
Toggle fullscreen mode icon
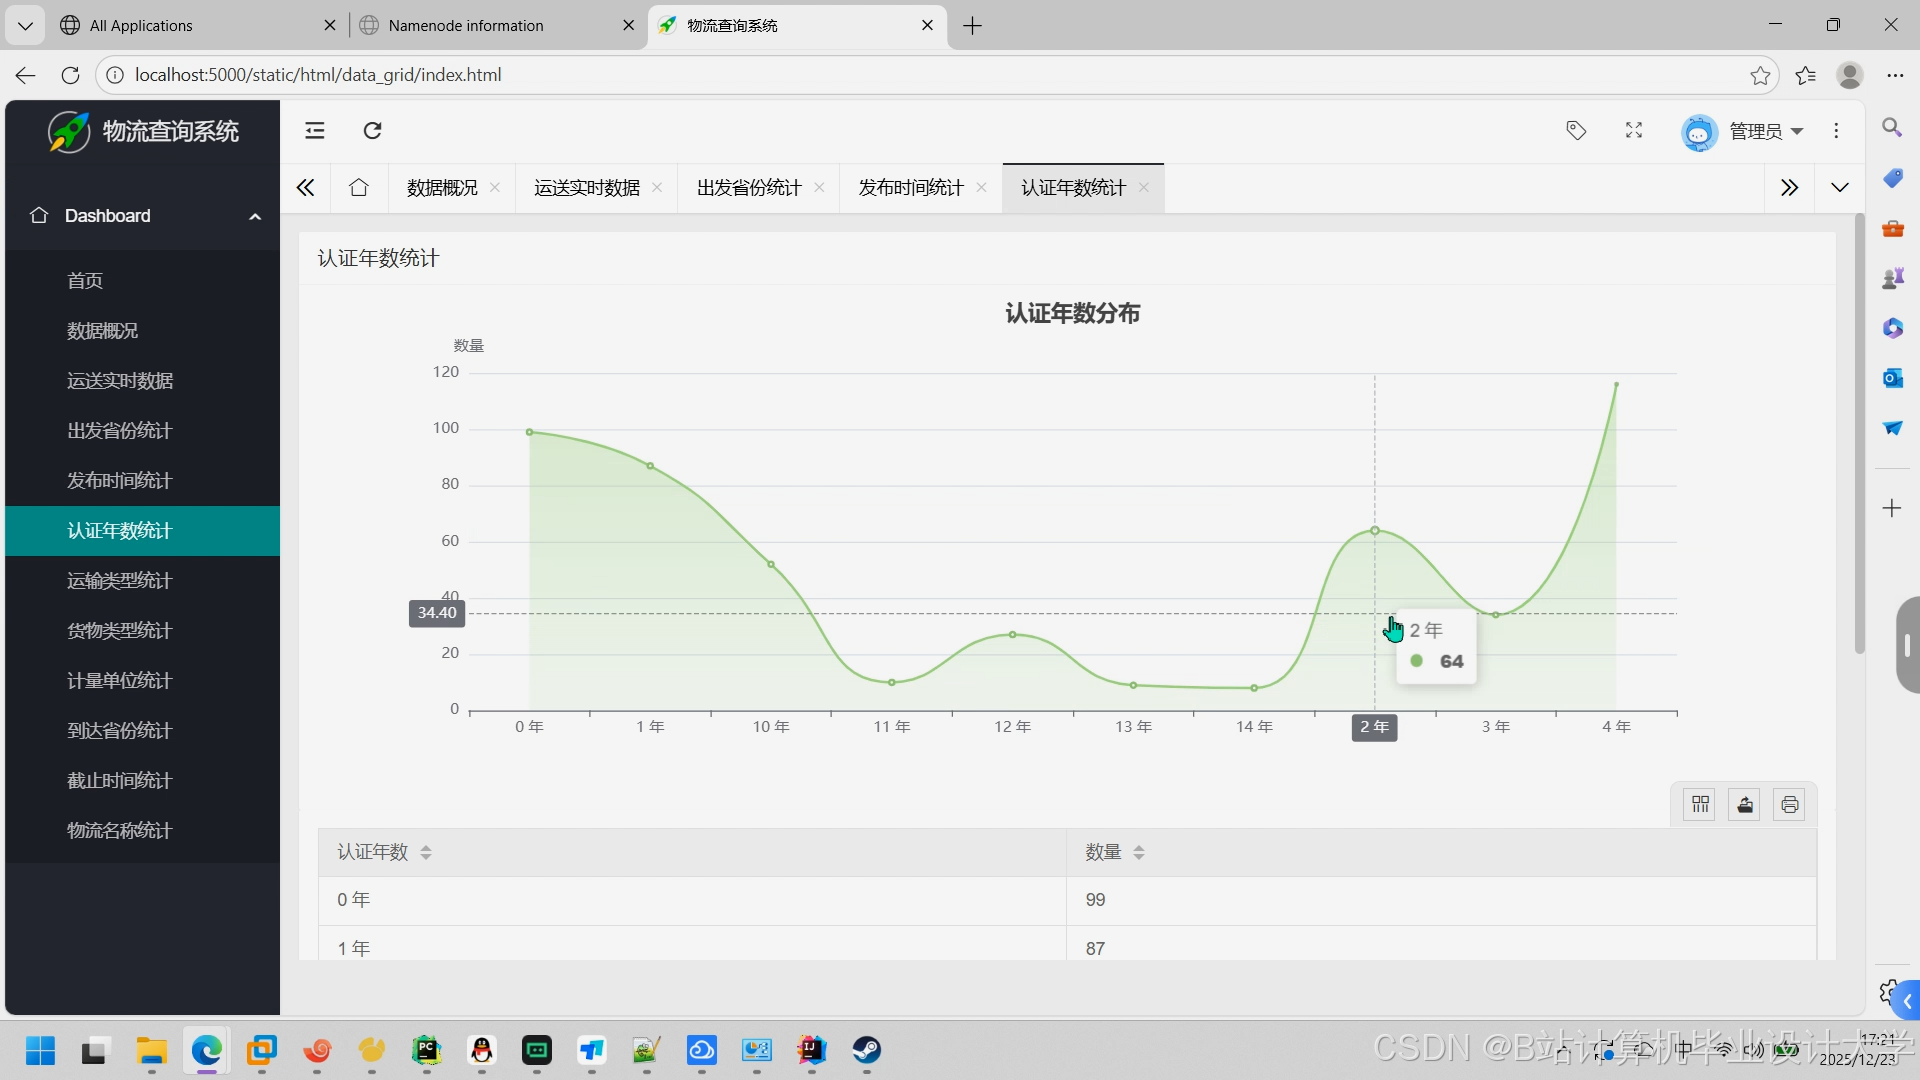pos(1634,131)
